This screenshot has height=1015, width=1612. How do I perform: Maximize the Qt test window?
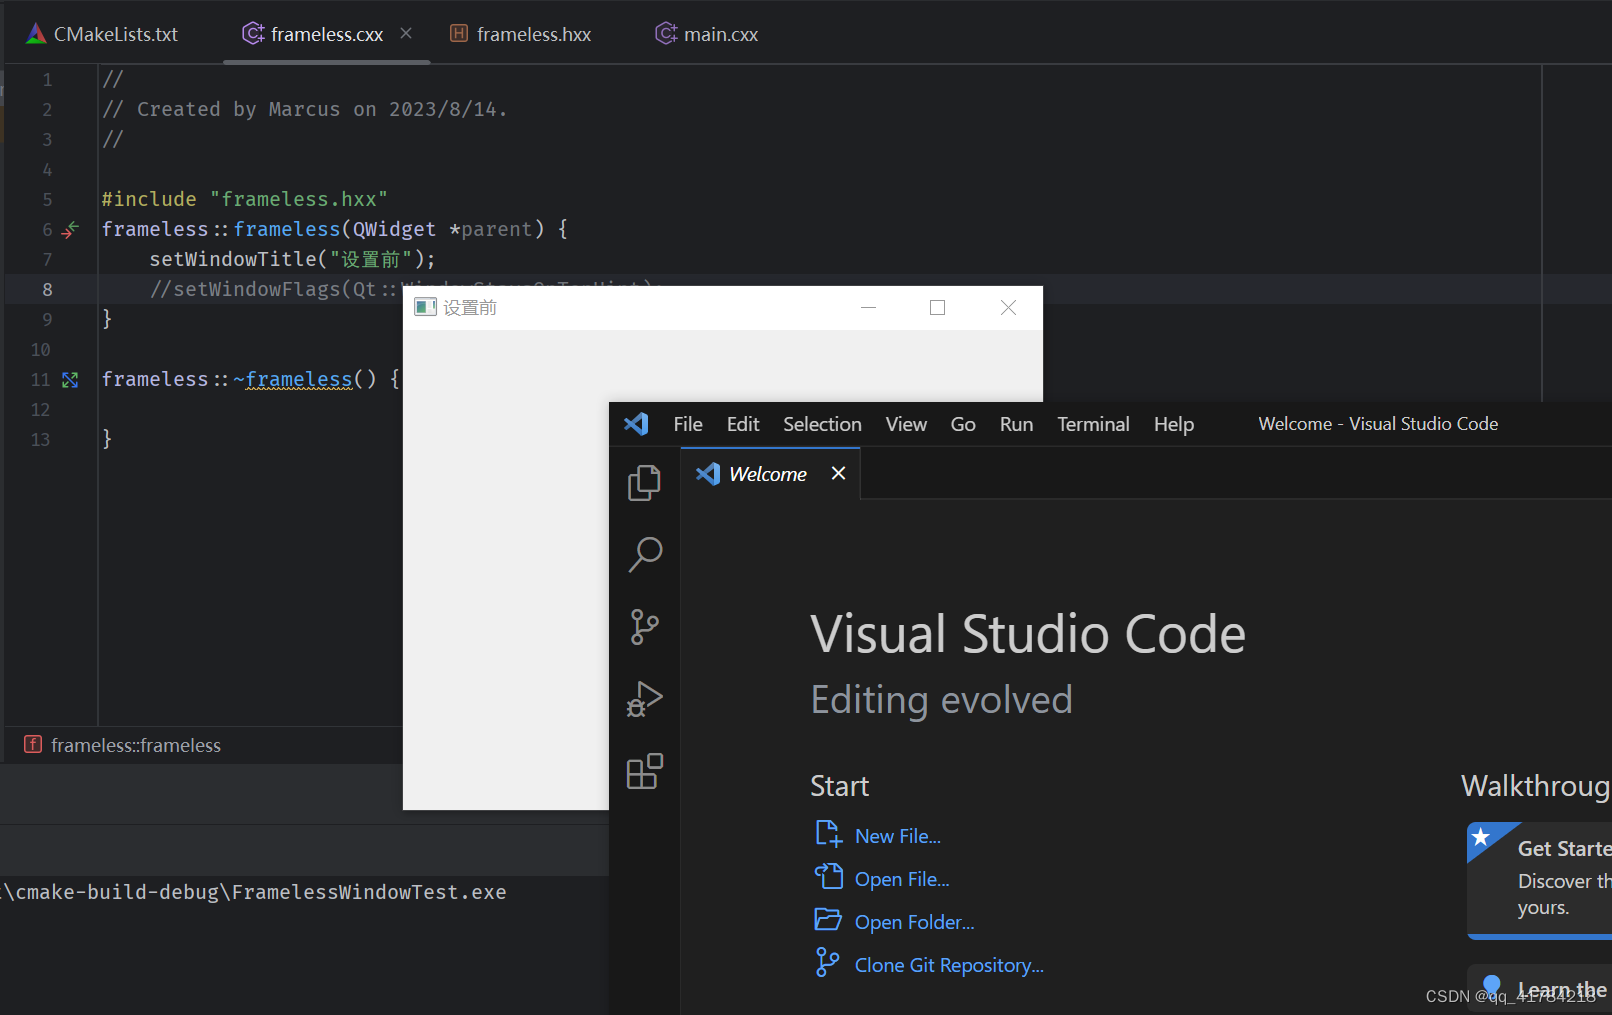pyautogui.click(x=937, y=307)
